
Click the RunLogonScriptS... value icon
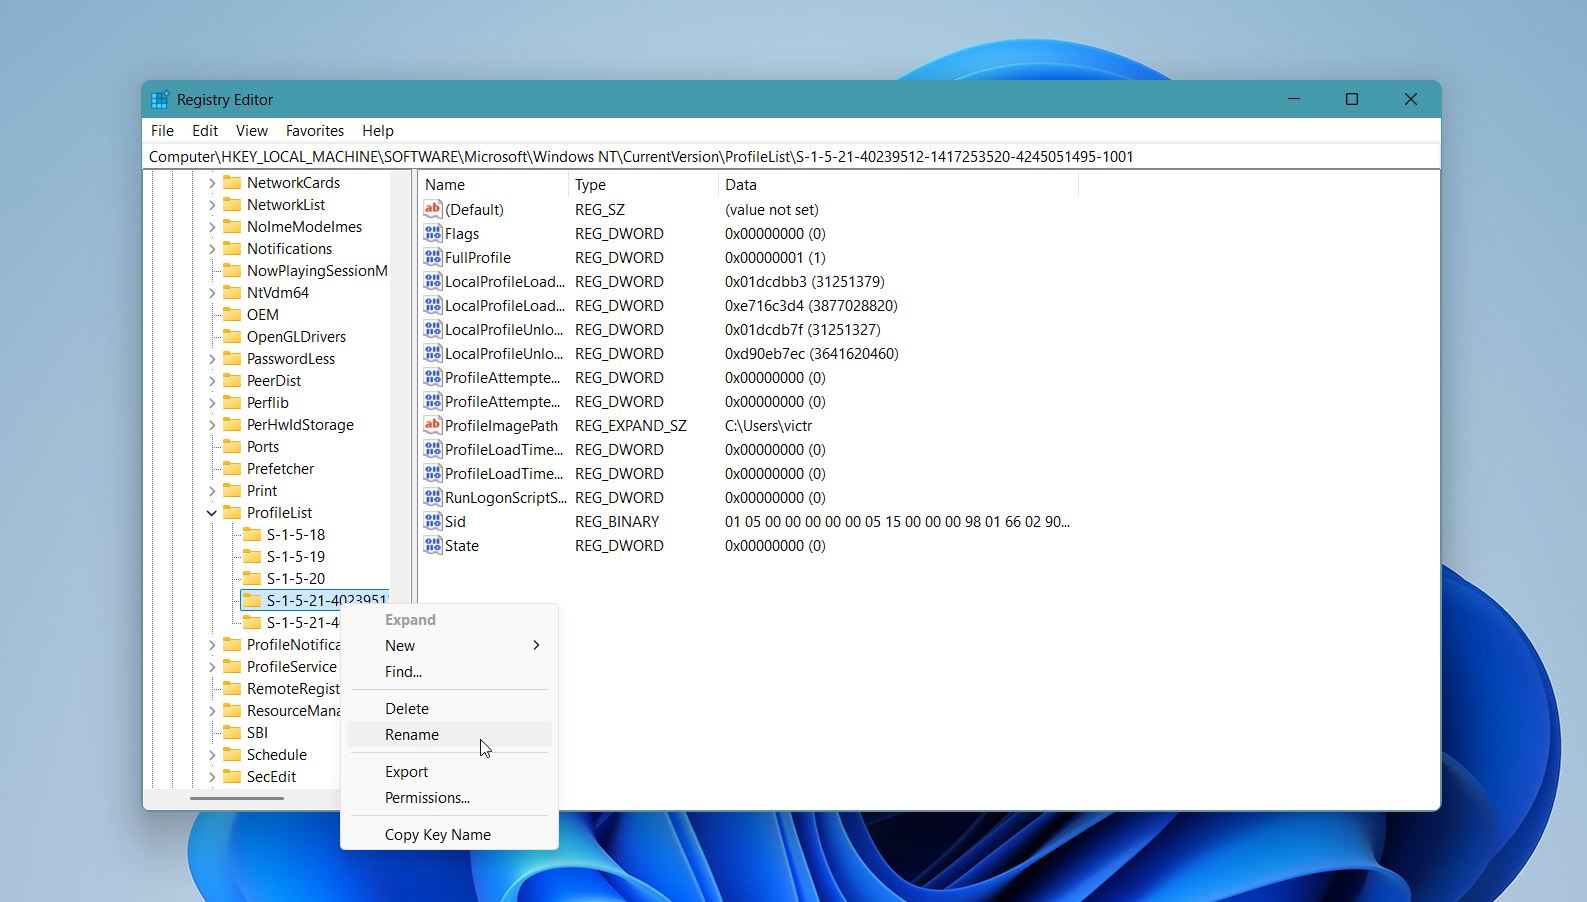click(432, 497)
